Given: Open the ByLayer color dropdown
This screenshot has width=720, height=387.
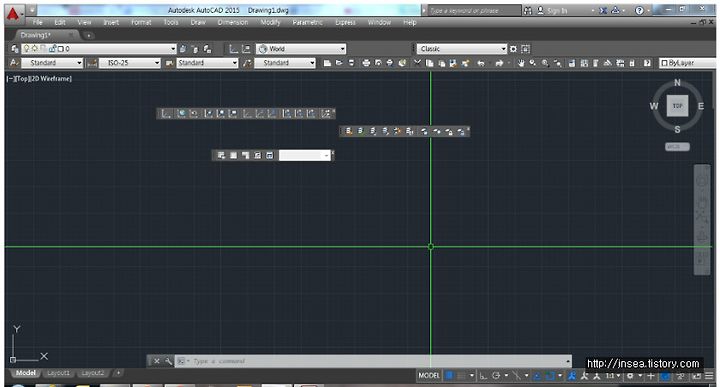Looking at the screenshot, I should [687, 63].
